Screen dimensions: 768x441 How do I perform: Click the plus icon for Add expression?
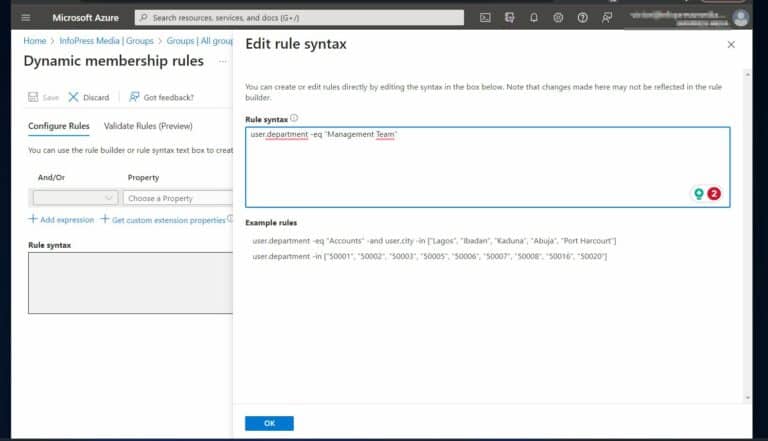point(33,219)
